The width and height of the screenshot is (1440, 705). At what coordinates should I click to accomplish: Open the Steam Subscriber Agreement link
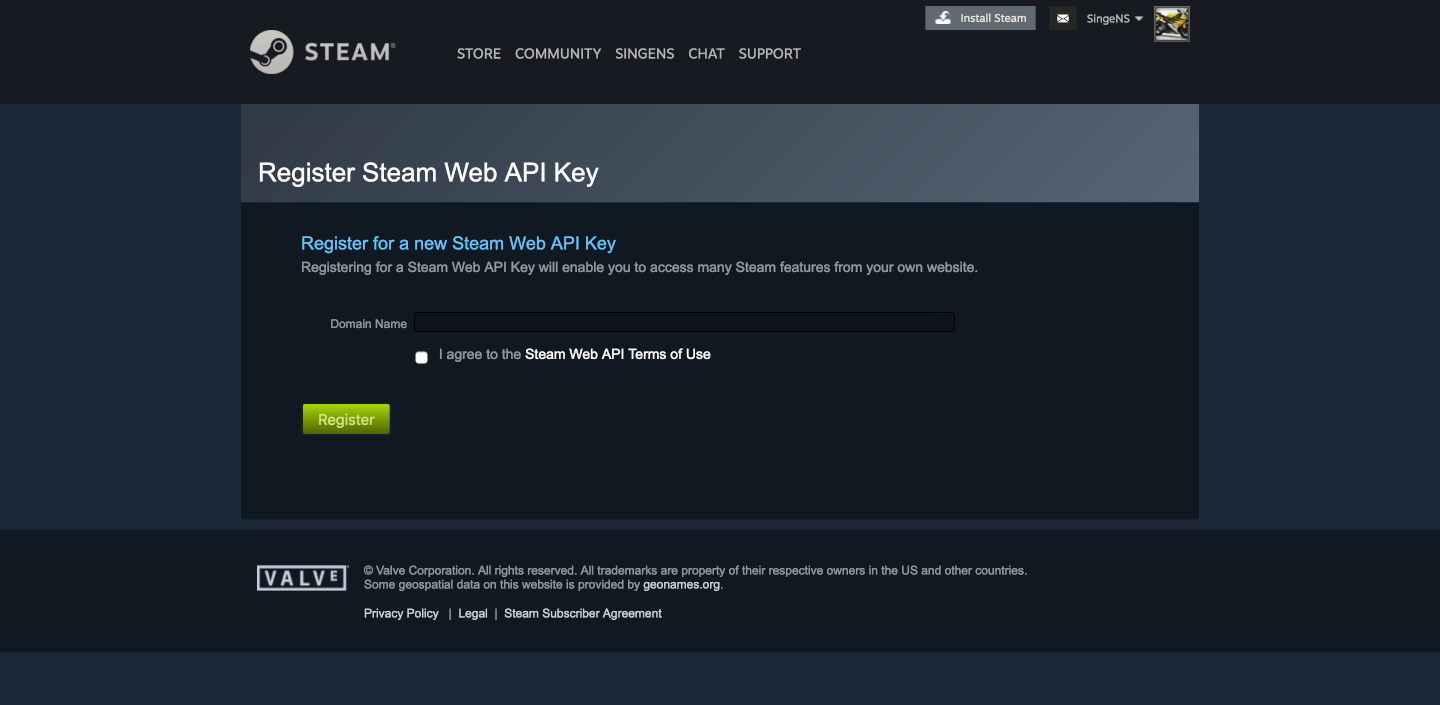(x=583, y=613)
